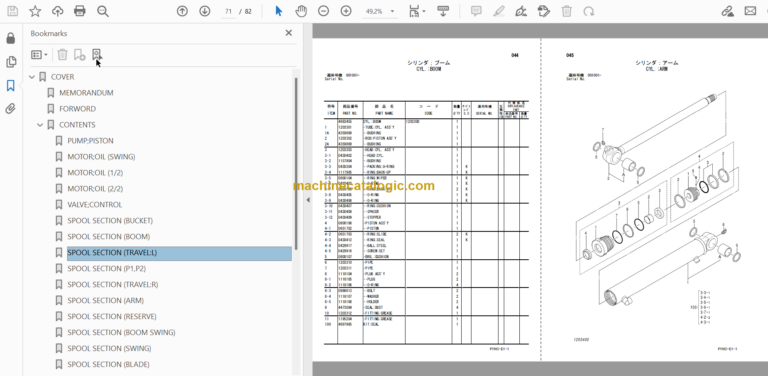The image size is (768, 376).
Task: Jump to SPOOL SECTION (RESERVE) bookmark
Action: coord(112,316)
